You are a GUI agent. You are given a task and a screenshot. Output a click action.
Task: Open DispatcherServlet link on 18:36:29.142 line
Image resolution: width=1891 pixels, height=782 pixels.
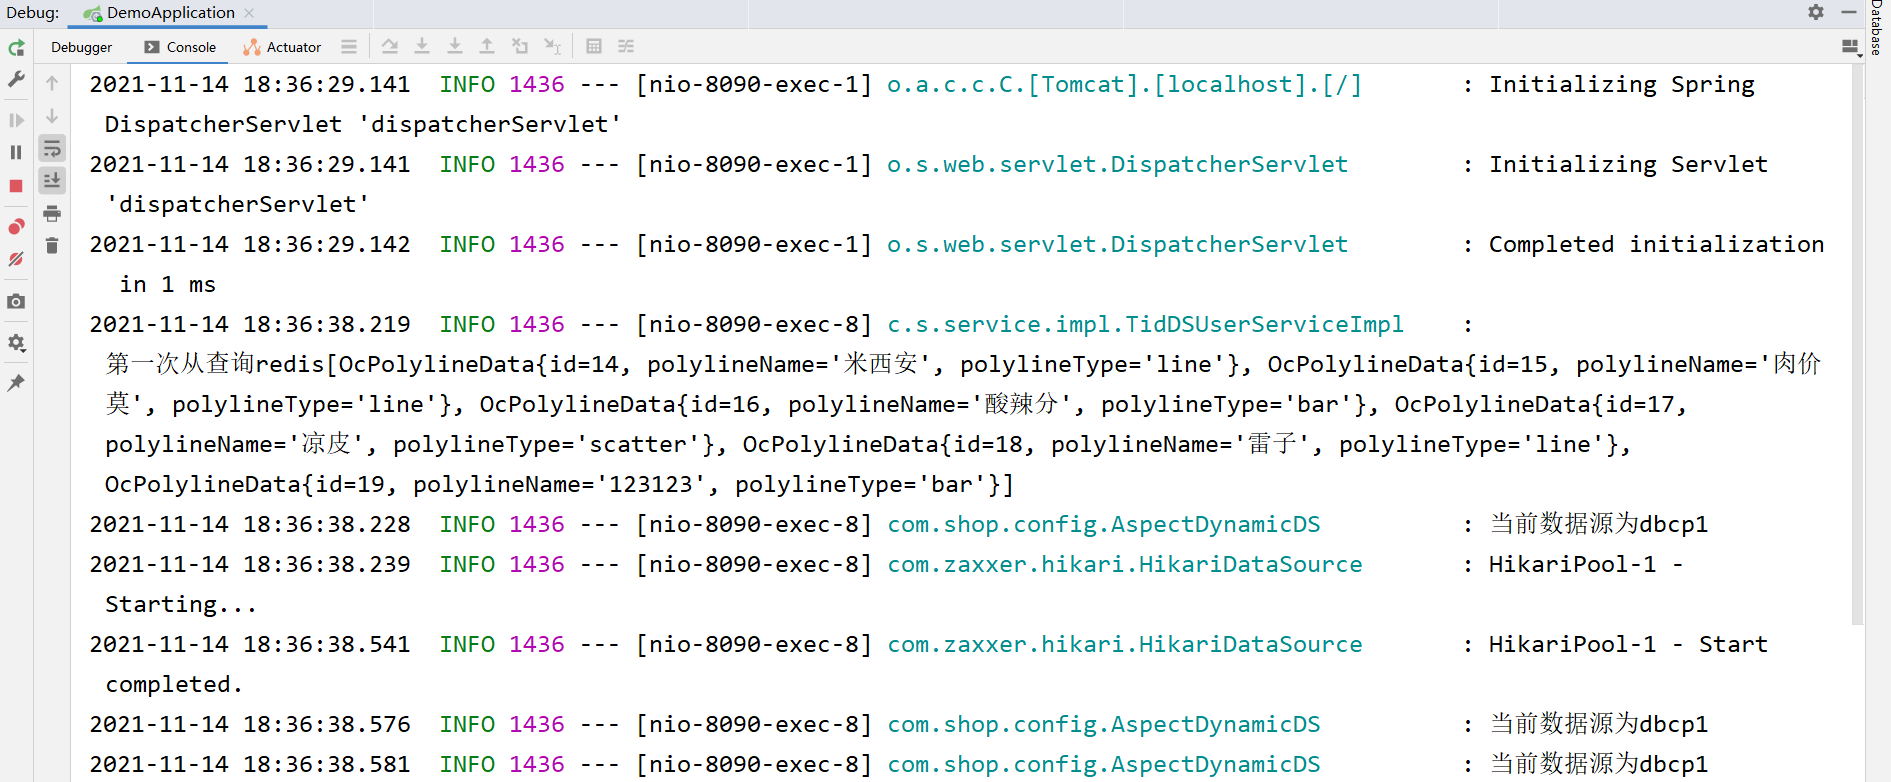pos(1117,244)
